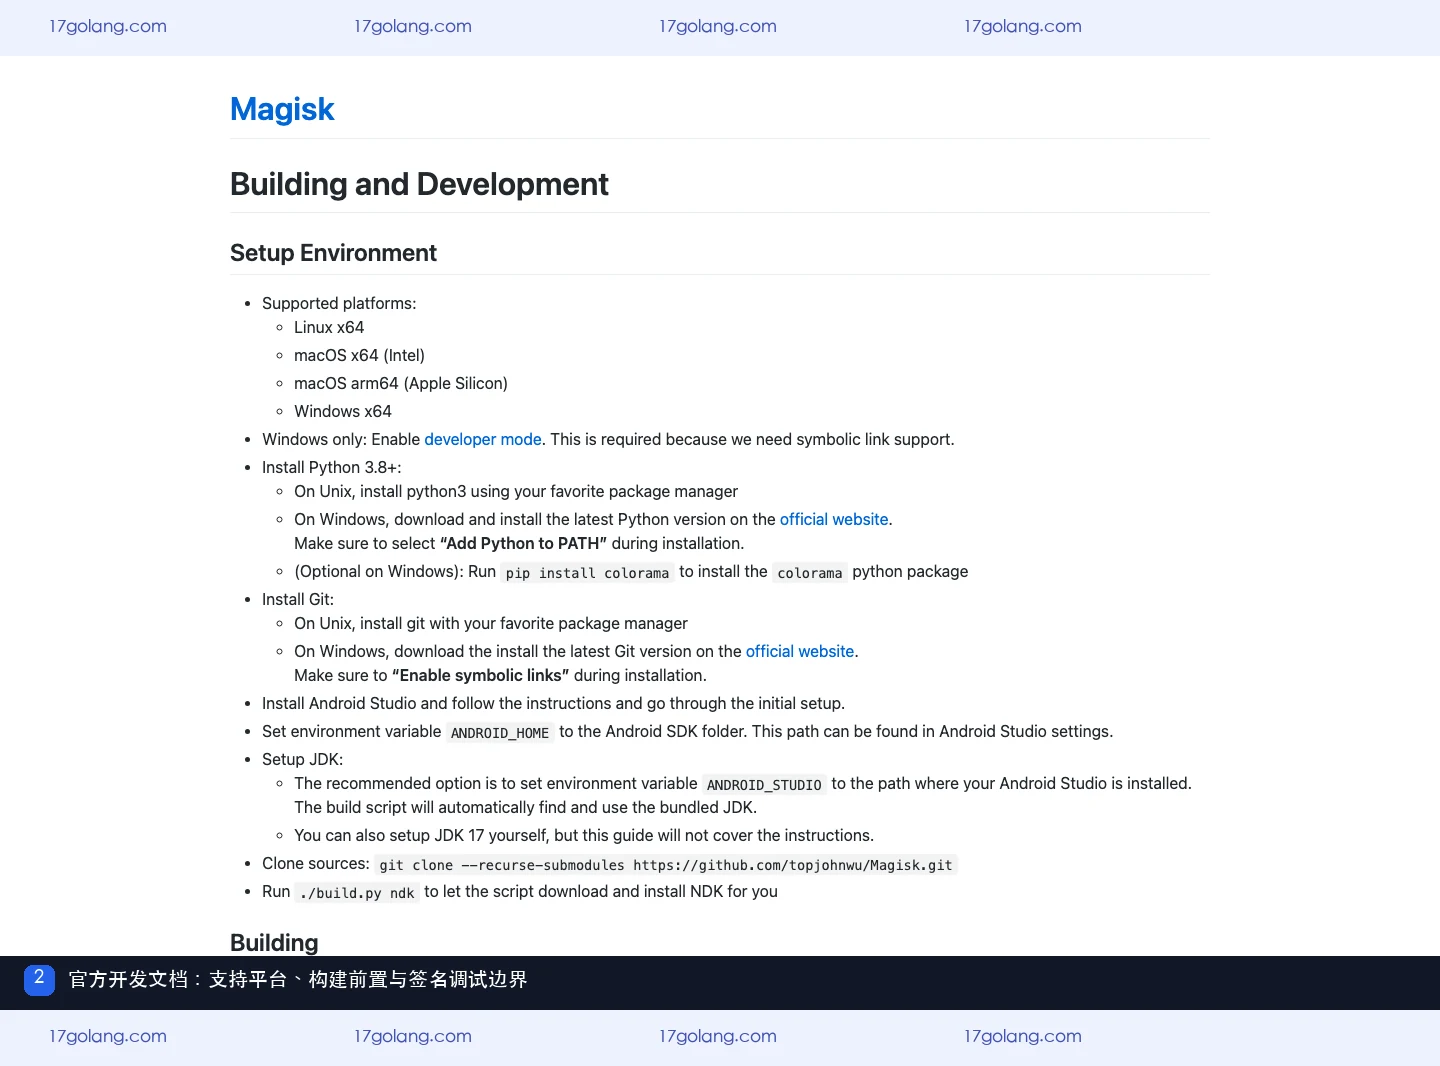The image size is (1440, 1066).
Task: Open the Magisk title link
Action: tap(282, 109)
